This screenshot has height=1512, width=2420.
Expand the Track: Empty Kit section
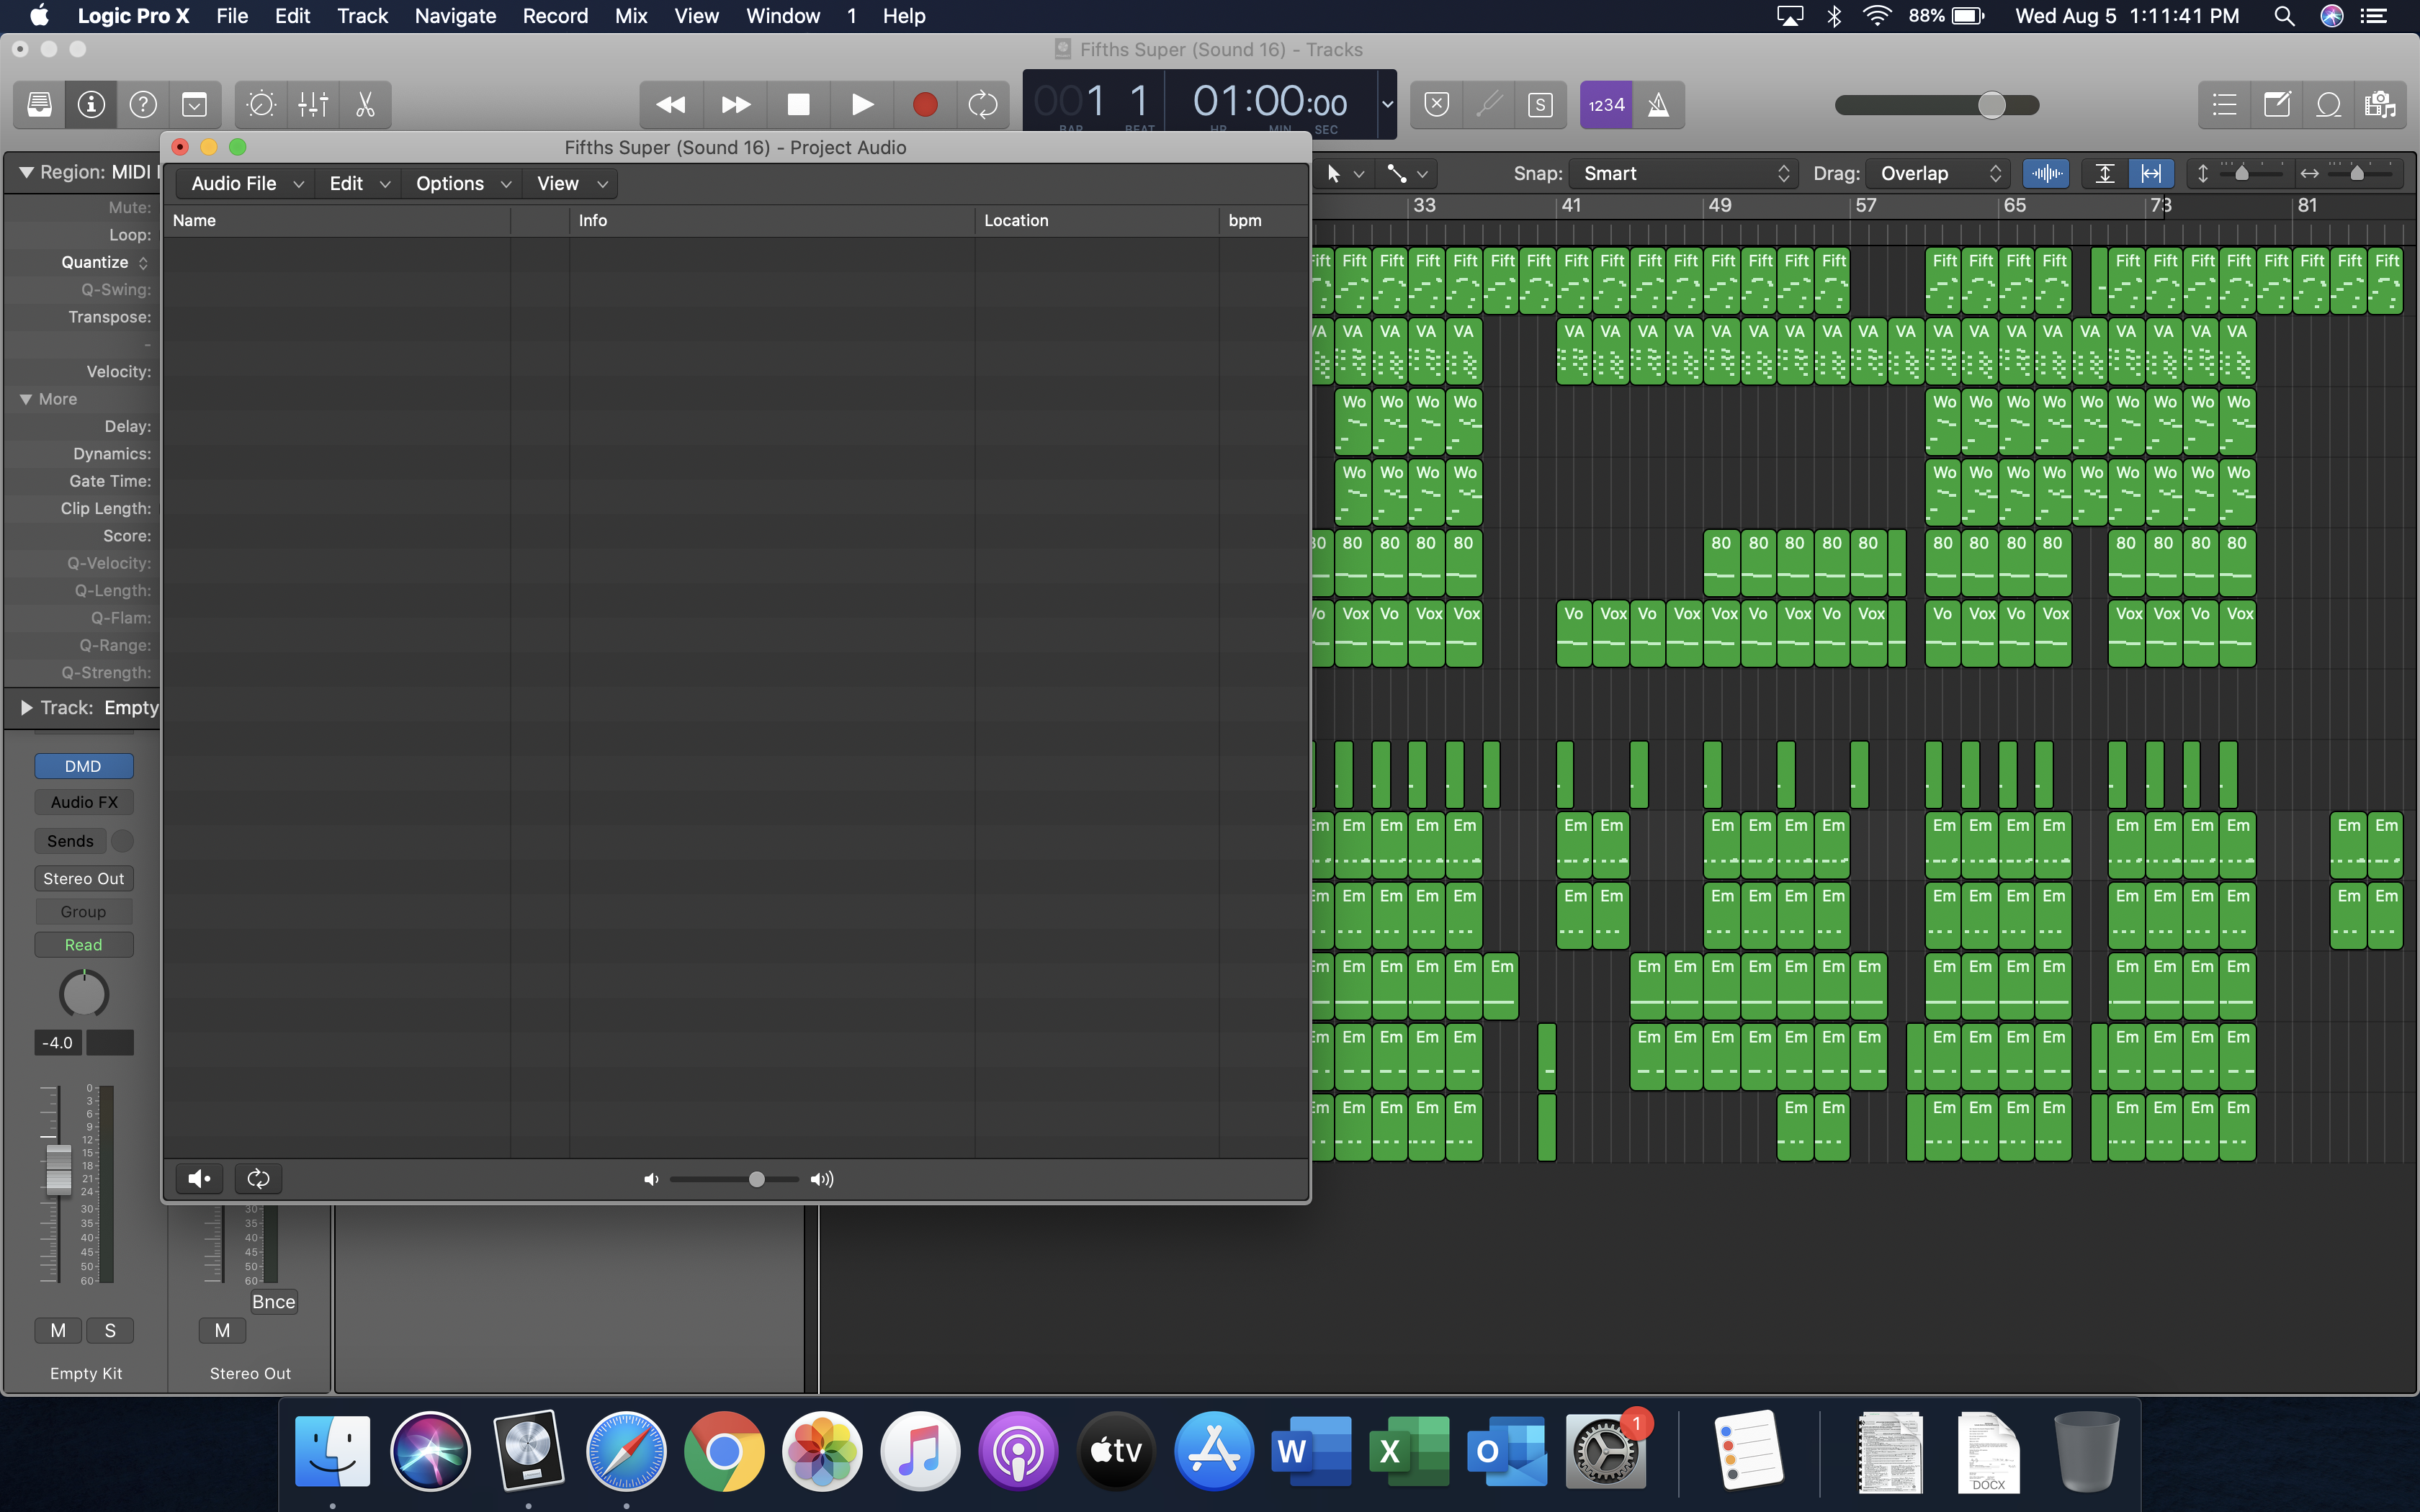(27, 708)
